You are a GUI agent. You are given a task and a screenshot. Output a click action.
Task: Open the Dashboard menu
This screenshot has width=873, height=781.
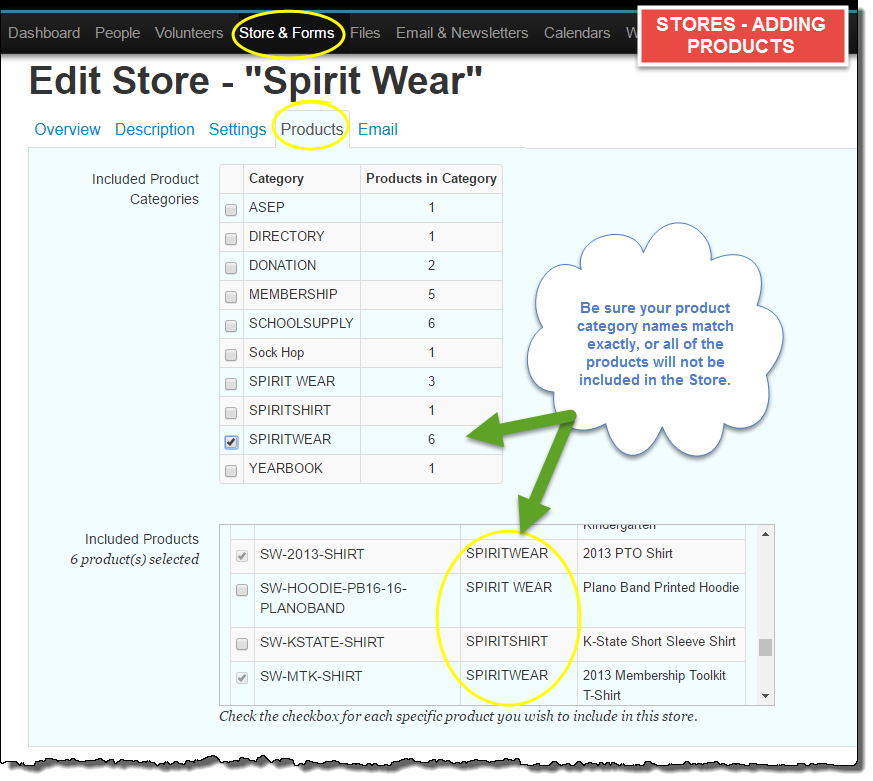click(x=44, y=33)
